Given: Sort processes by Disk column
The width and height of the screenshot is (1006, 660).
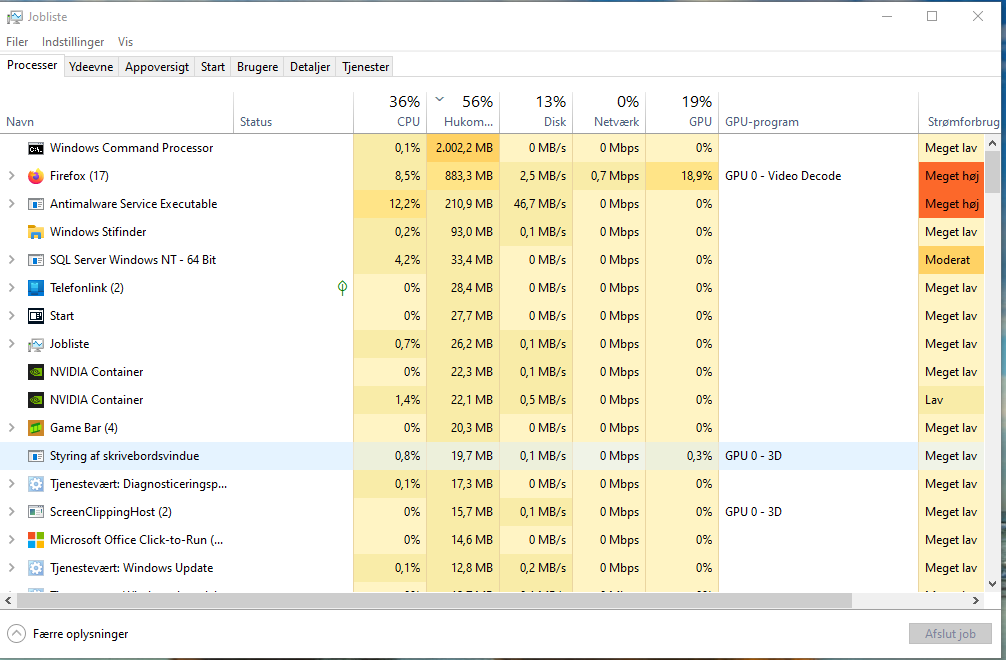Looking at the screenshot, I should coord(536,113).
